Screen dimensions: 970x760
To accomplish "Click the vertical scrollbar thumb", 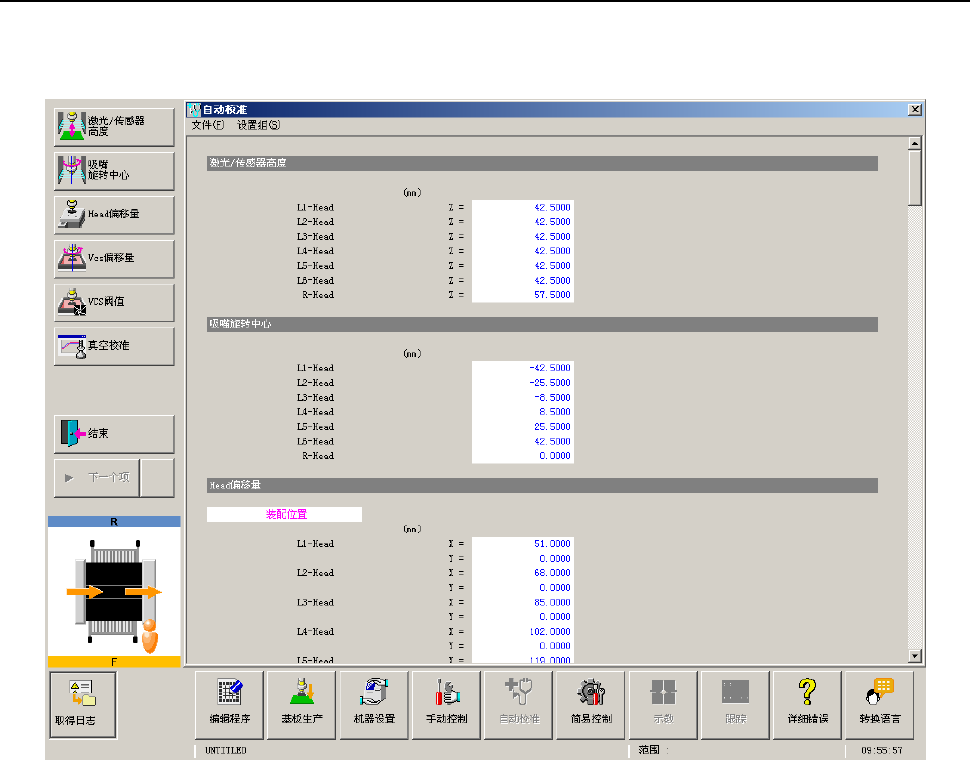I will tap(915, 178).
